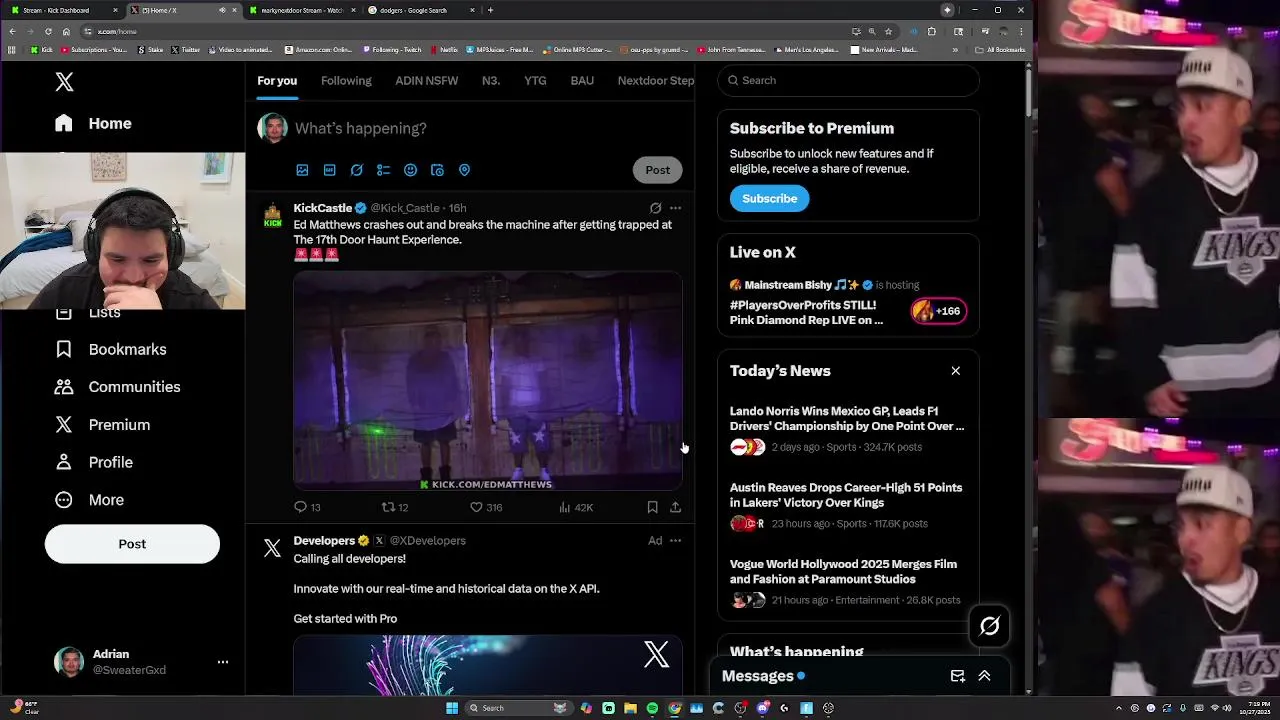Open Spotify from the taskbar

652,708
